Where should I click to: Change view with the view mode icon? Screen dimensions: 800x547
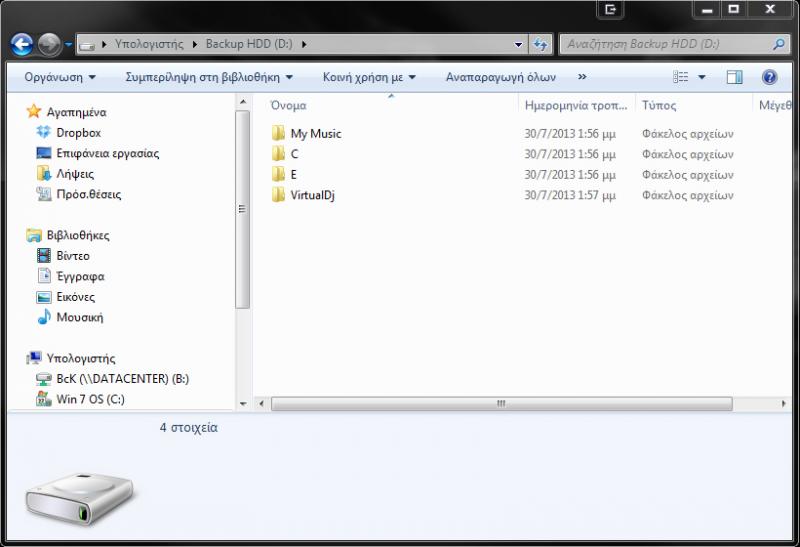pyautogui.click(x=681, y=77)
